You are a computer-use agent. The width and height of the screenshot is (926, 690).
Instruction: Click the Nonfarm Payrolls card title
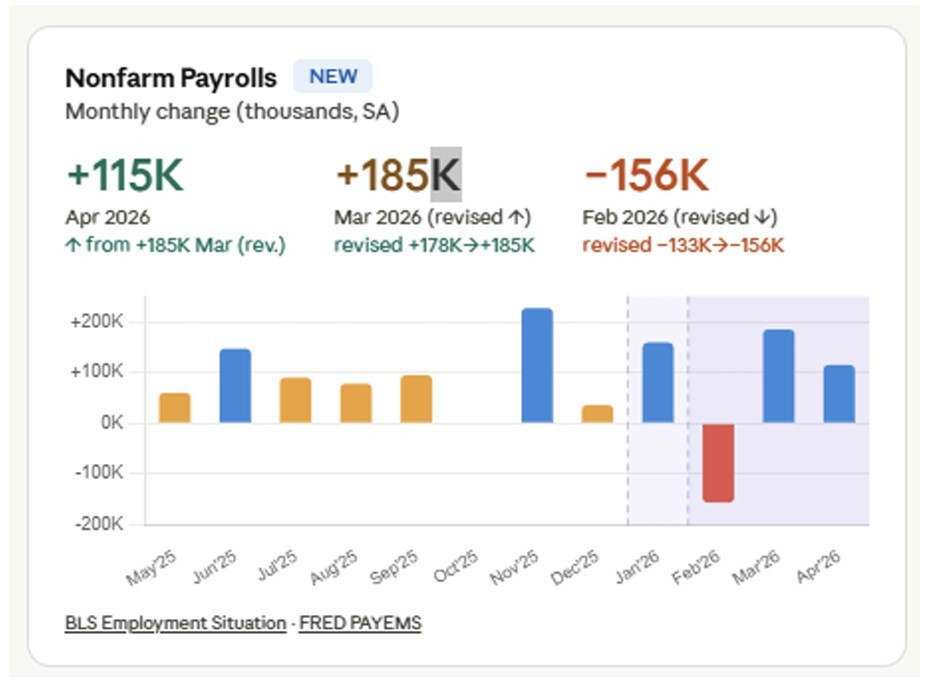tap(171, 78)
